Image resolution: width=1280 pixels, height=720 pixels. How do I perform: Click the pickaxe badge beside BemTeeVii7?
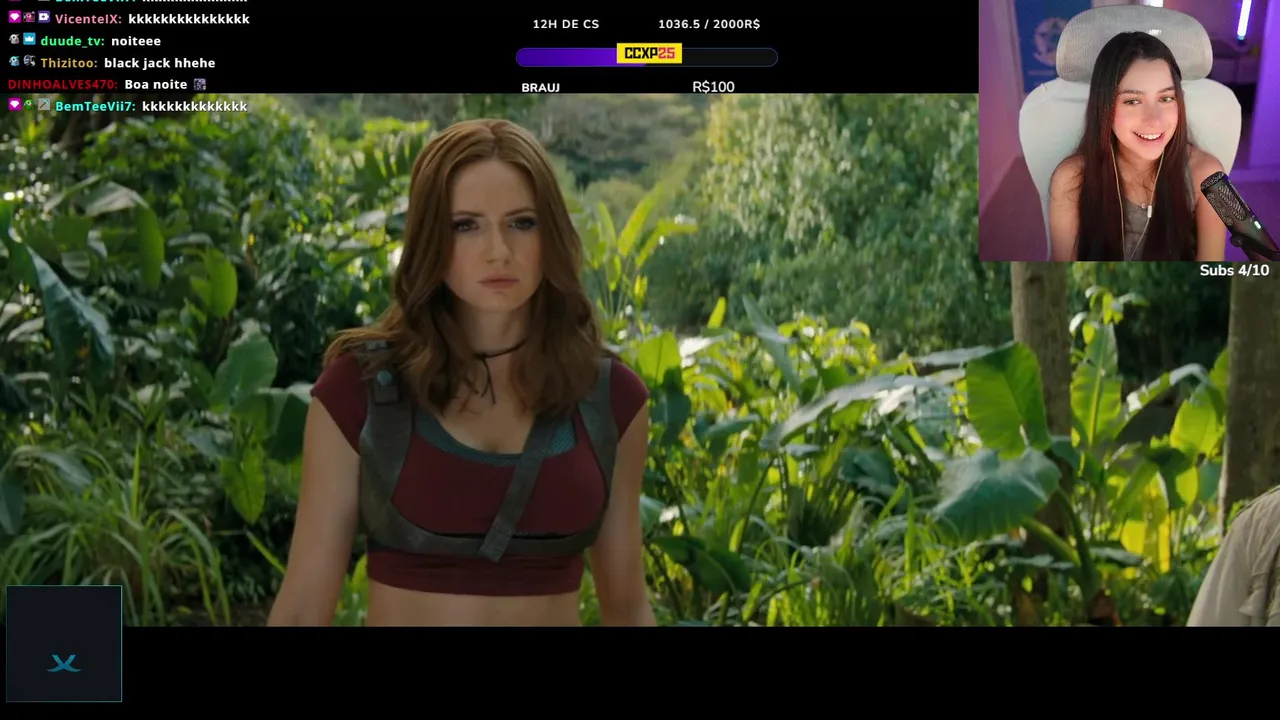click(x=43, y=105)
